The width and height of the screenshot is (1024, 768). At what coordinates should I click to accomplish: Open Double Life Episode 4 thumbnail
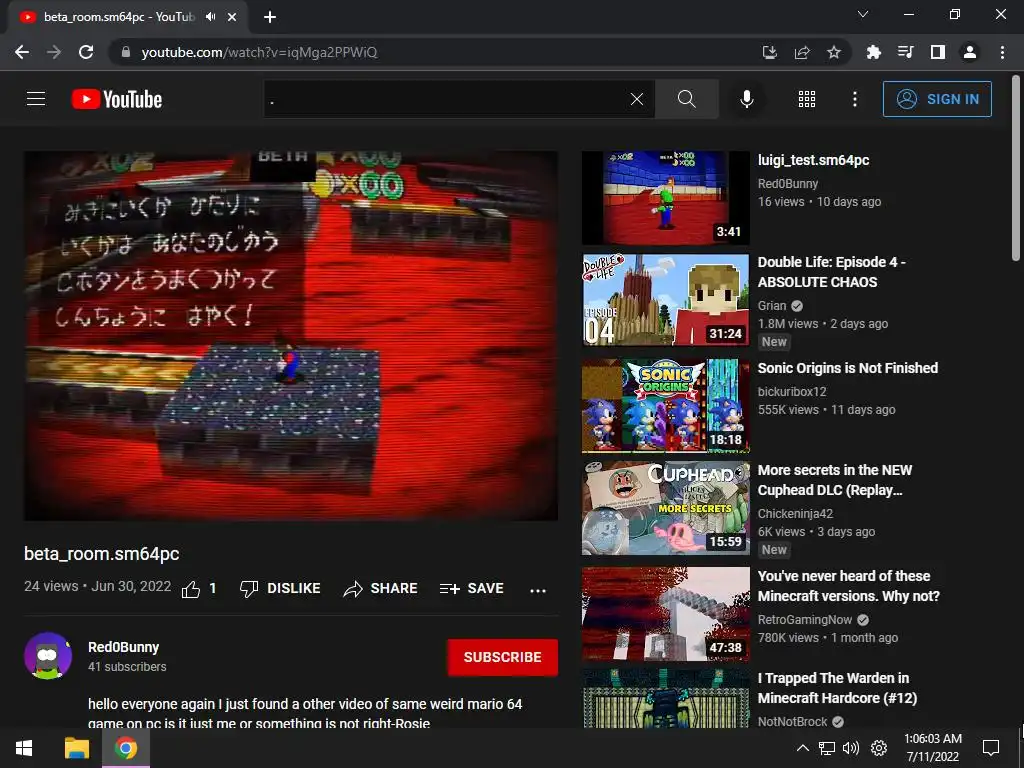665,300
